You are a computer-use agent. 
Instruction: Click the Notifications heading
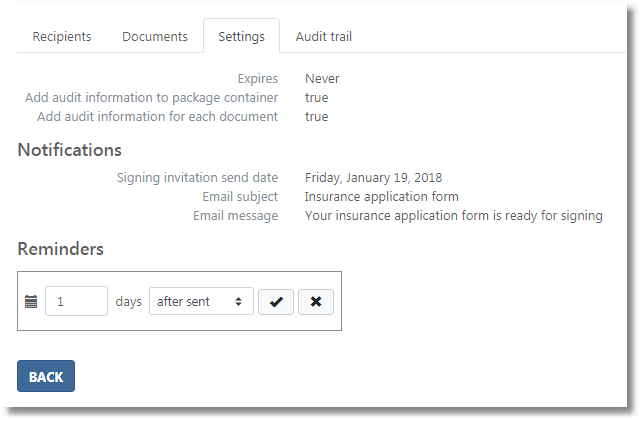tap(69, 150)
